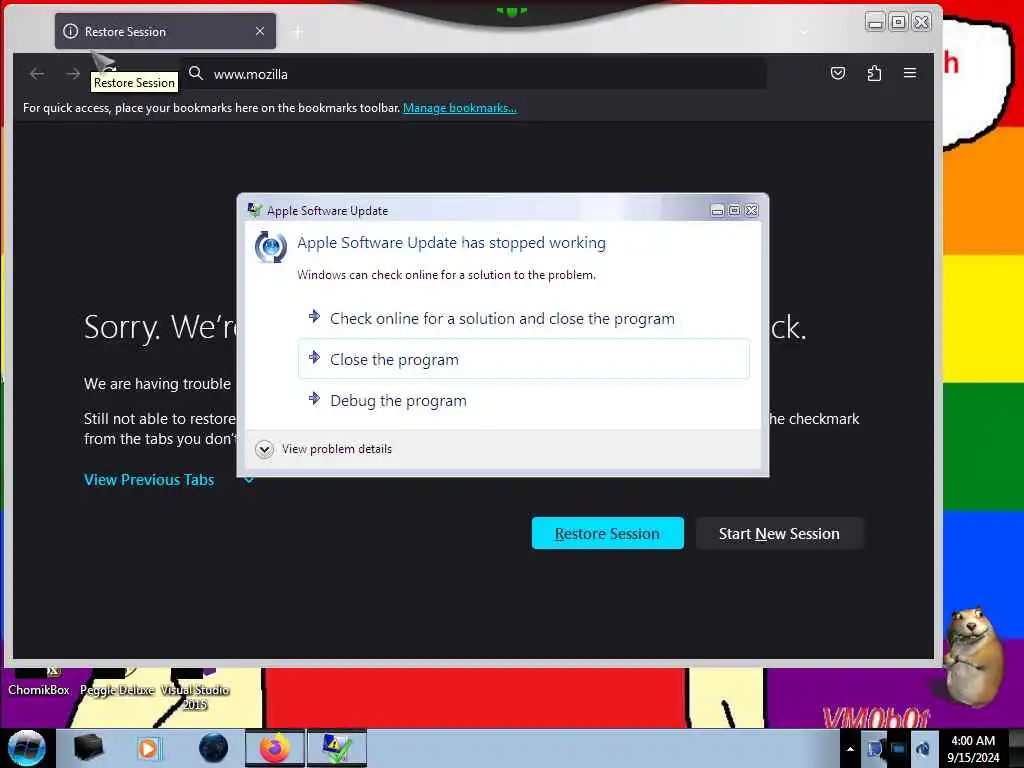The image size is (1024, 768).
Task: Open the Extensions puzzle icon
Action: coord(874,73)
